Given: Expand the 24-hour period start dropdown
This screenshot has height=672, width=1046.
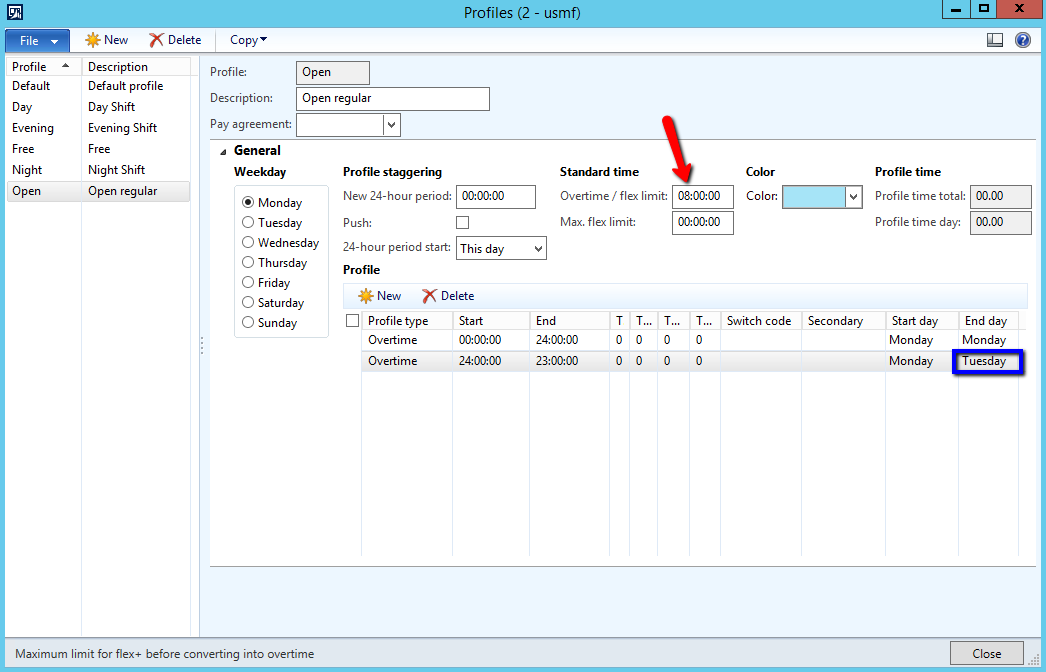Looking at the screenshot, I should [x=538, y=248].
